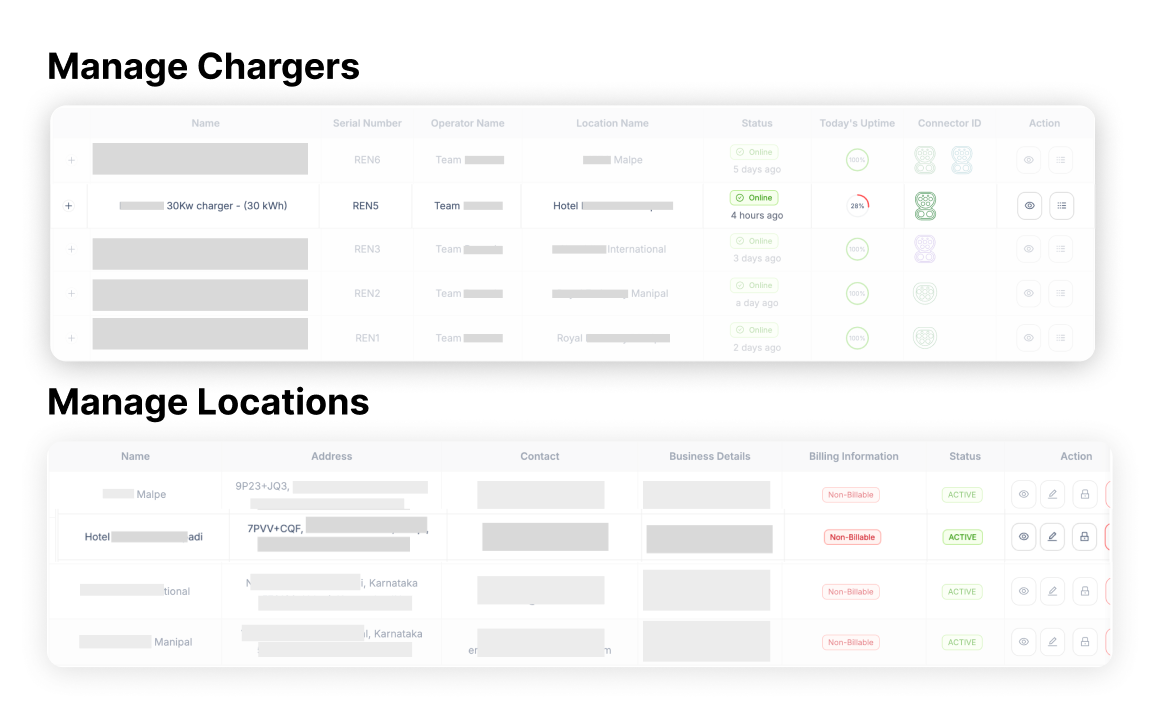
Task: Click the edit pencil for the Hotel location
Action: click(1052, 536)
